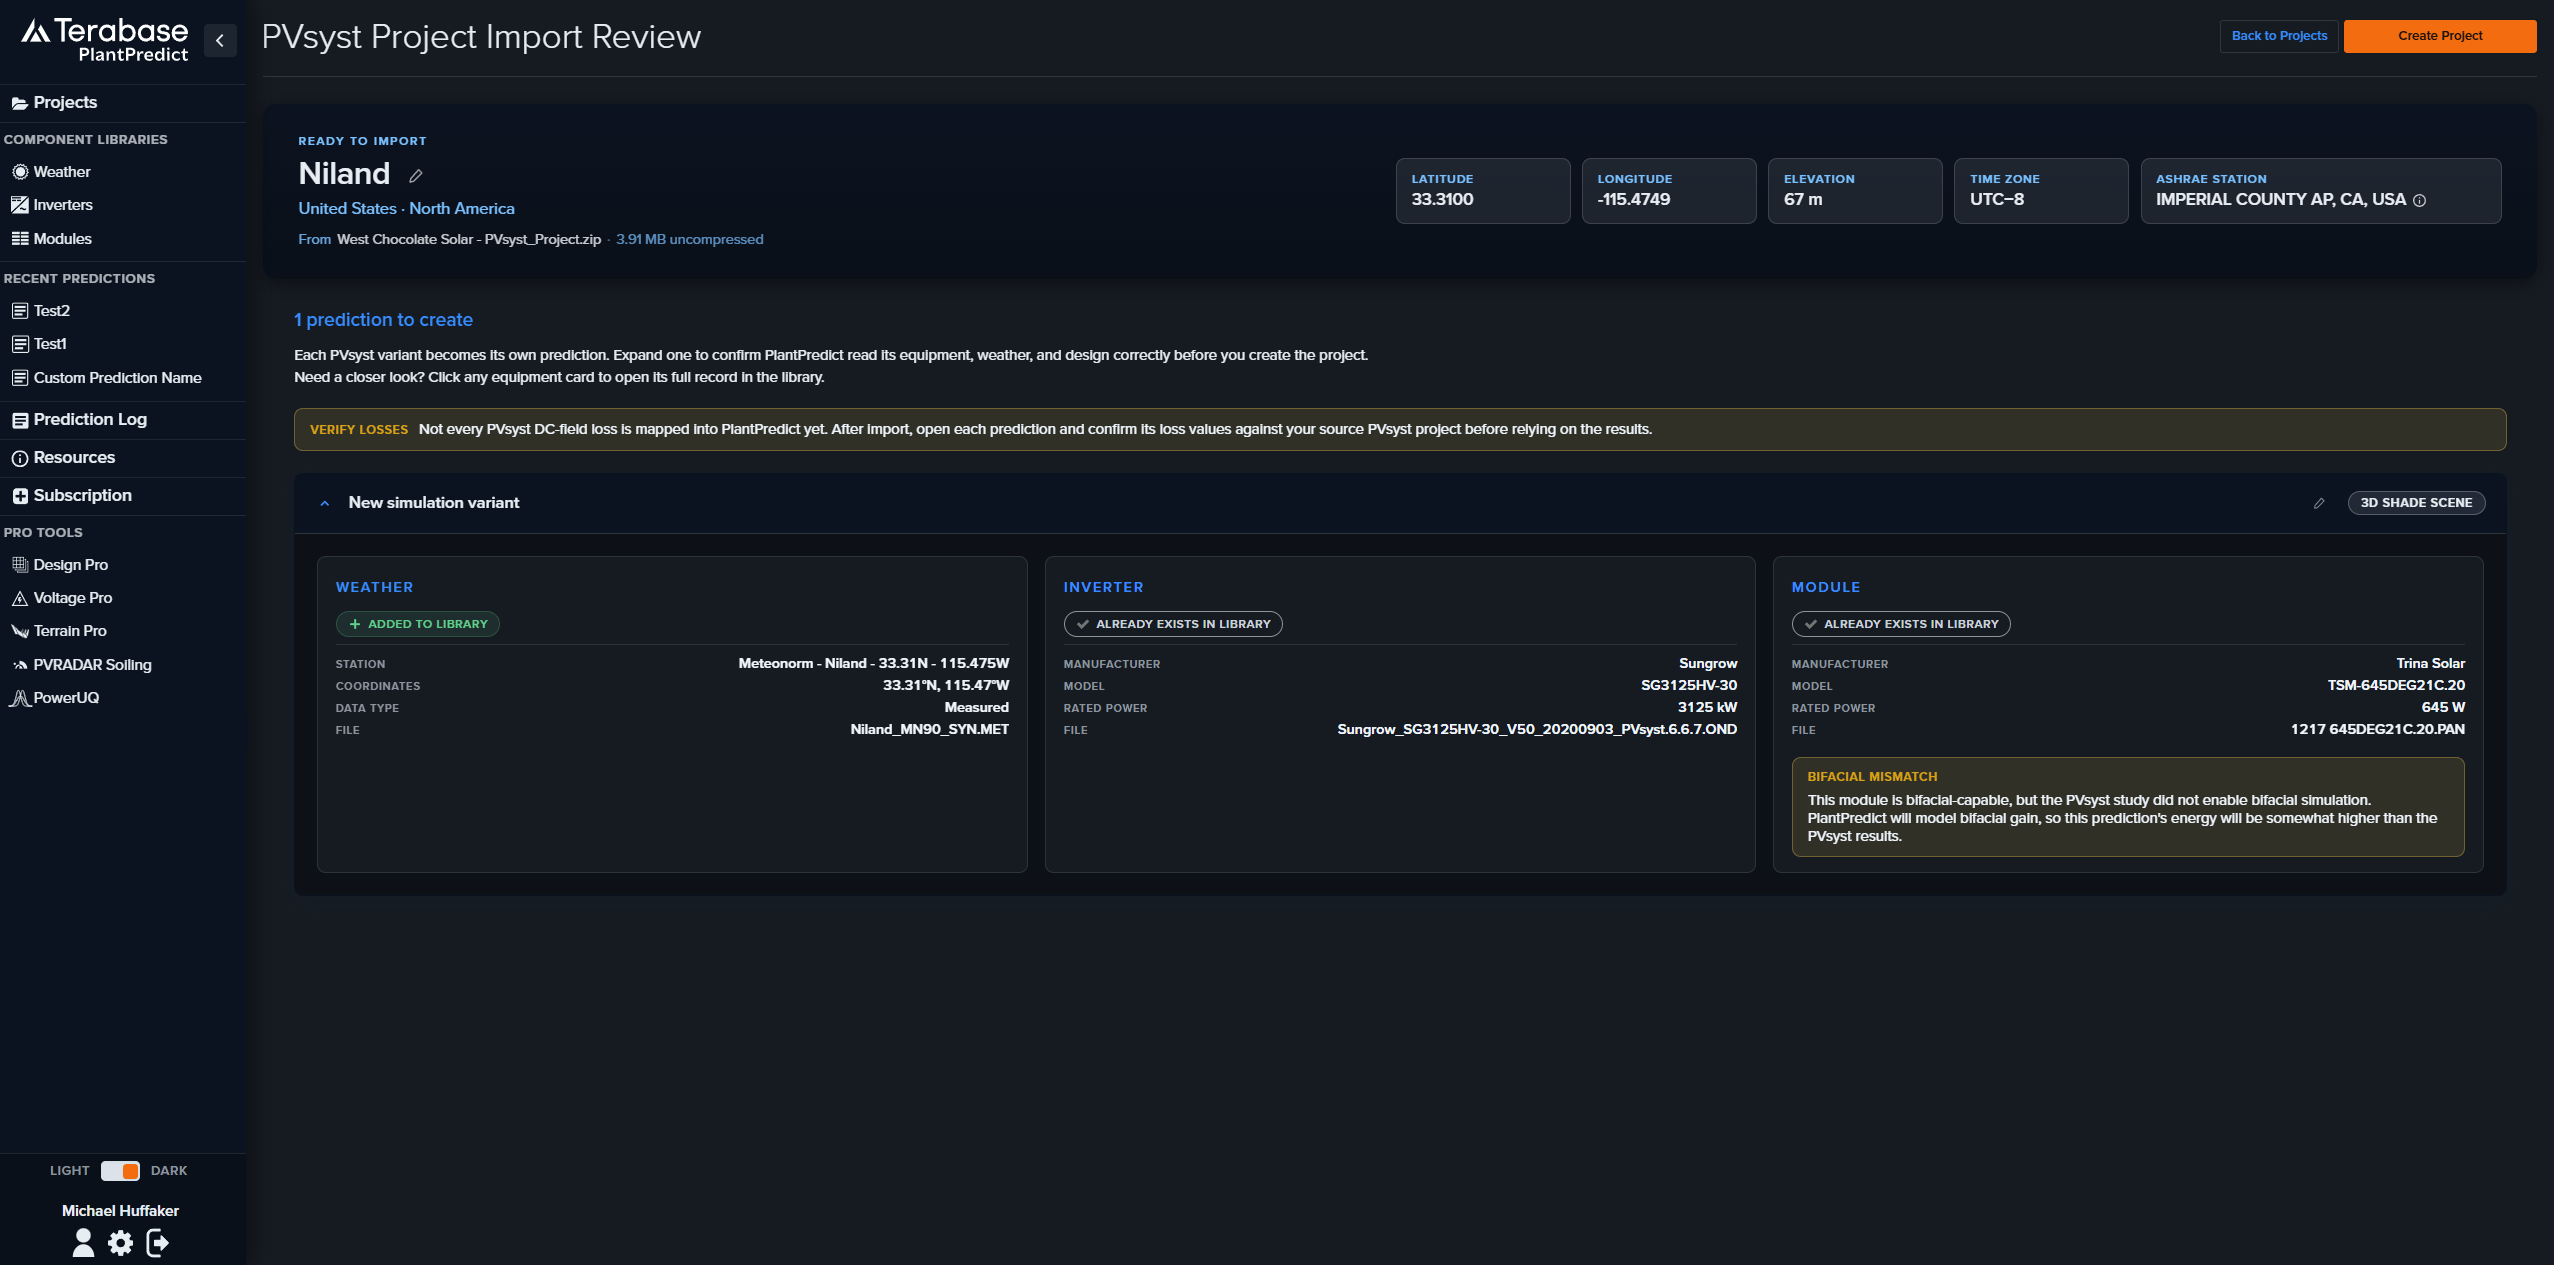Click the Voltage Pro triangle icon
2554x1265 pixels.
tap(20, 598)
